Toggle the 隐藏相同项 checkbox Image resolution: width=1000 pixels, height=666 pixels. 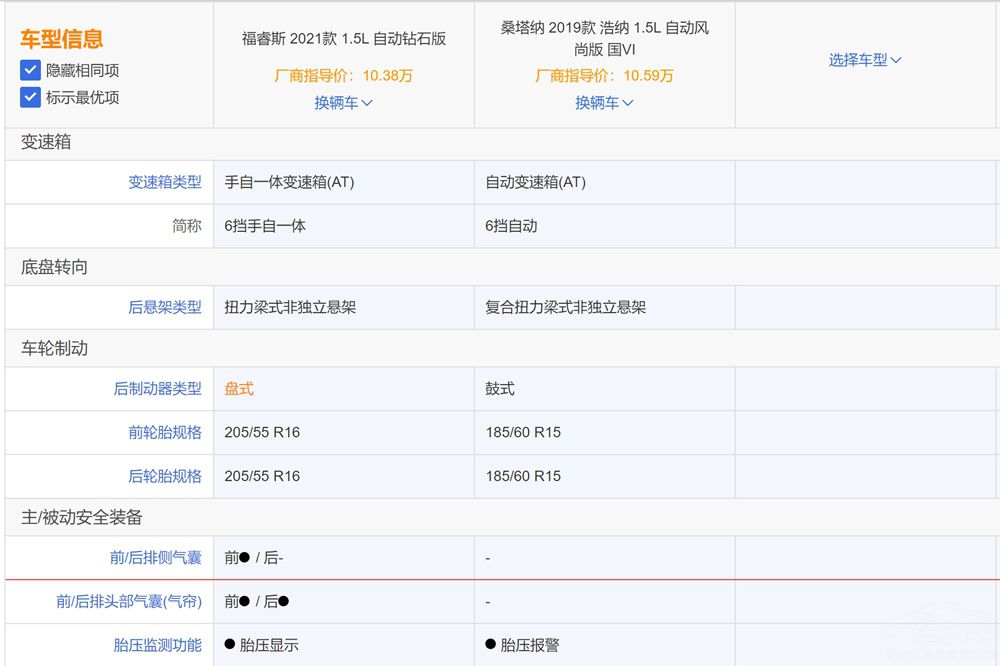(x=31, y=71)
